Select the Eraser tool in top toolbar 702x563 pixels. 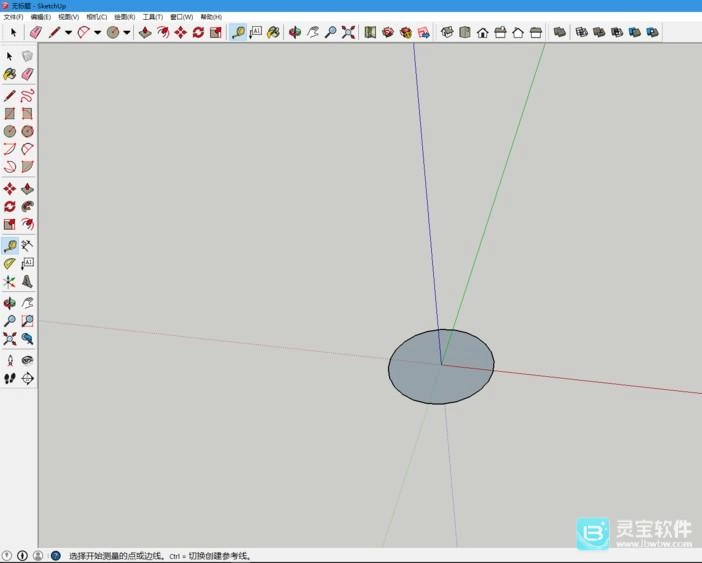coord(35,32)
